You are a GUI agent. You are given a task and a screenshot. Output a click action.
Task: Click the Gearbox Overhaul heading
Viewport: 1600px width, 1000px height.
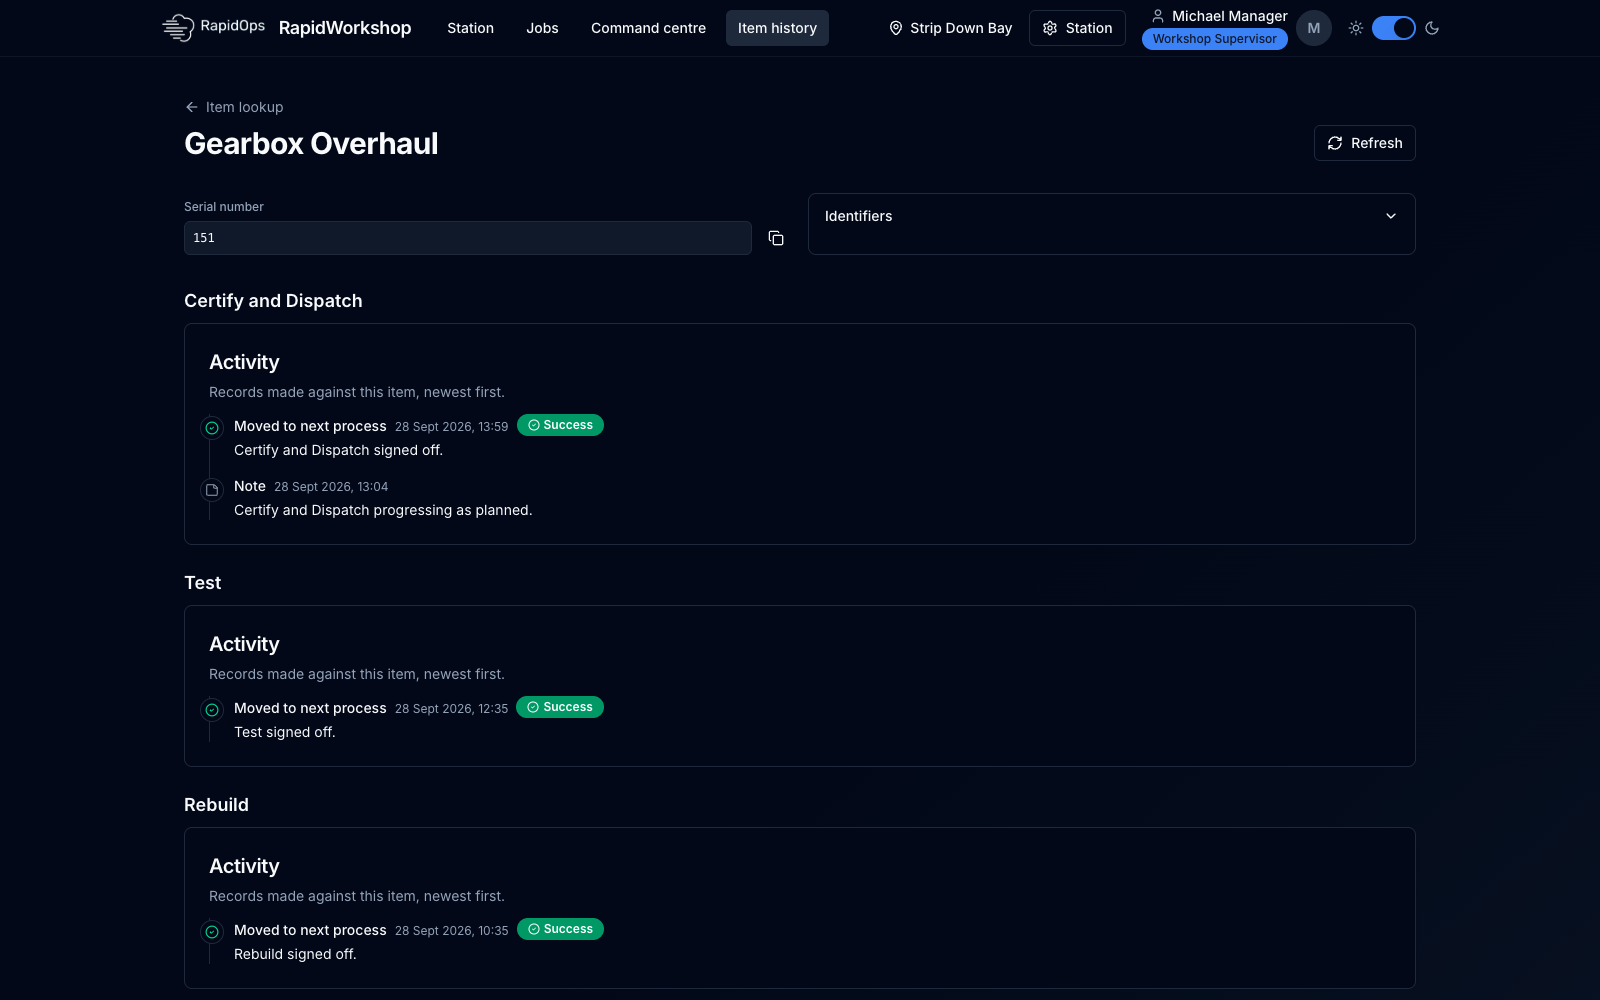(x=311, y=143)
